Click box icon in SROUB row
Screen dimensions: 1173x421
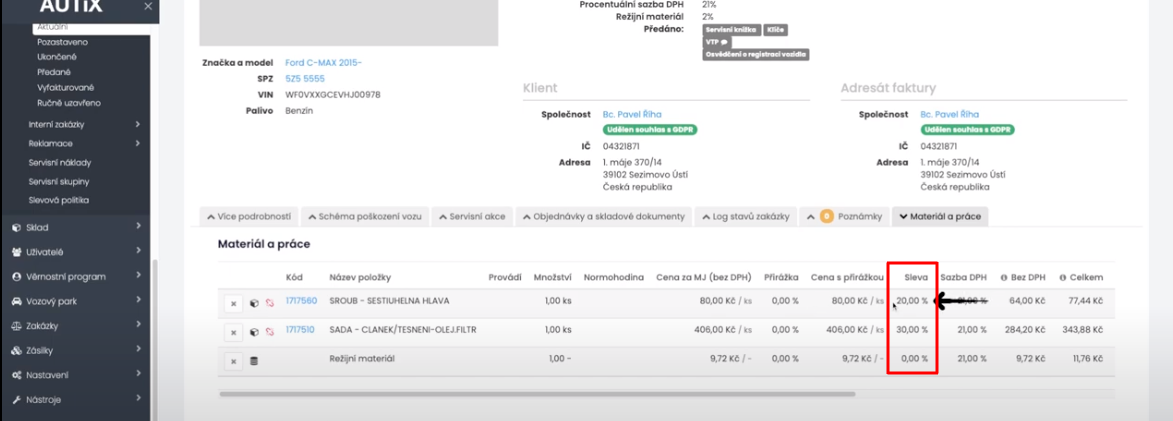[254, 304]
